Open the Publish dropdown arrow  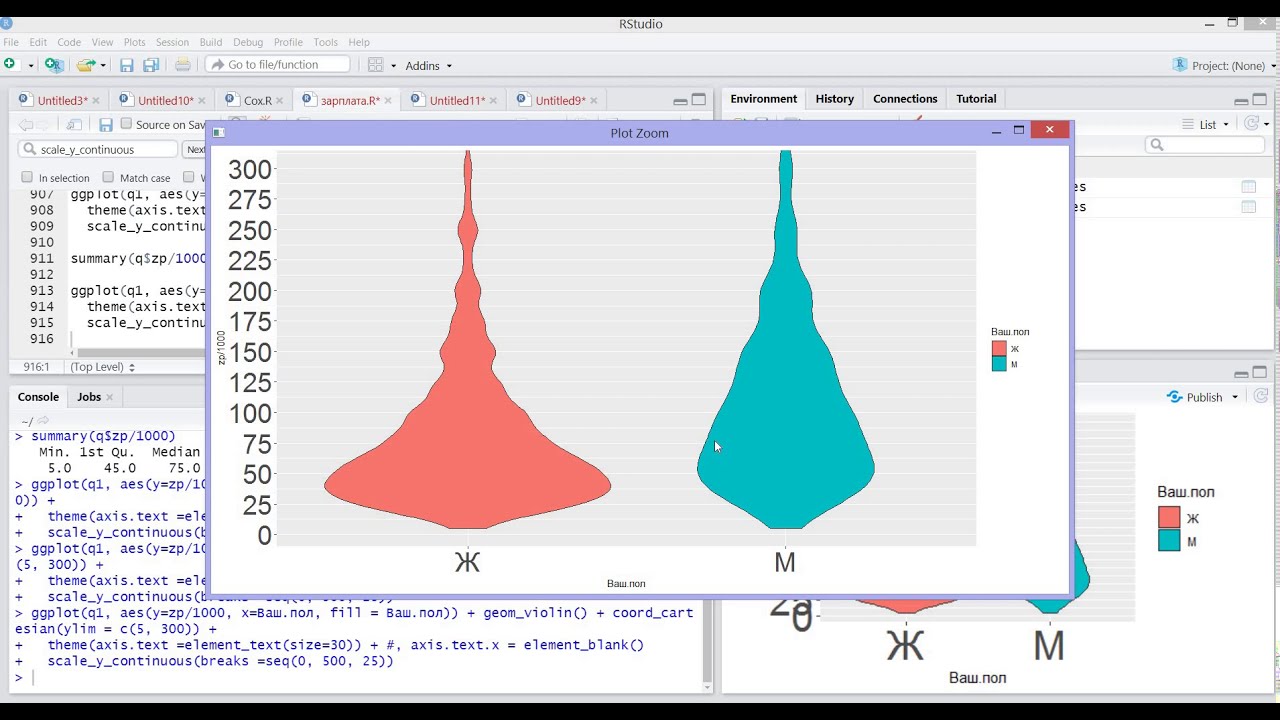pyautogui.click(x=1235, y=397)
